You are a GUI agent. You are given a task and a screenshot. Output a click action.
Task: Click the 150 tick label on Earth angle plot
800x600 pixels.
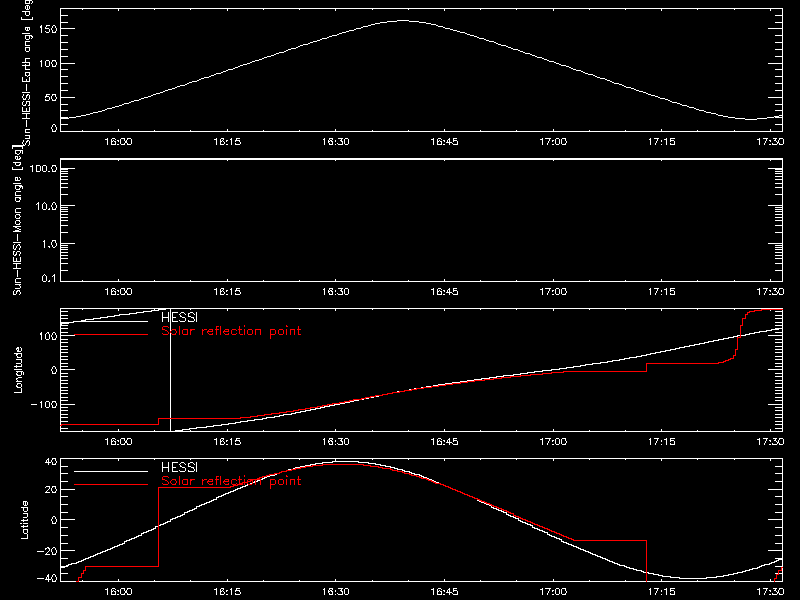[49, 30]
